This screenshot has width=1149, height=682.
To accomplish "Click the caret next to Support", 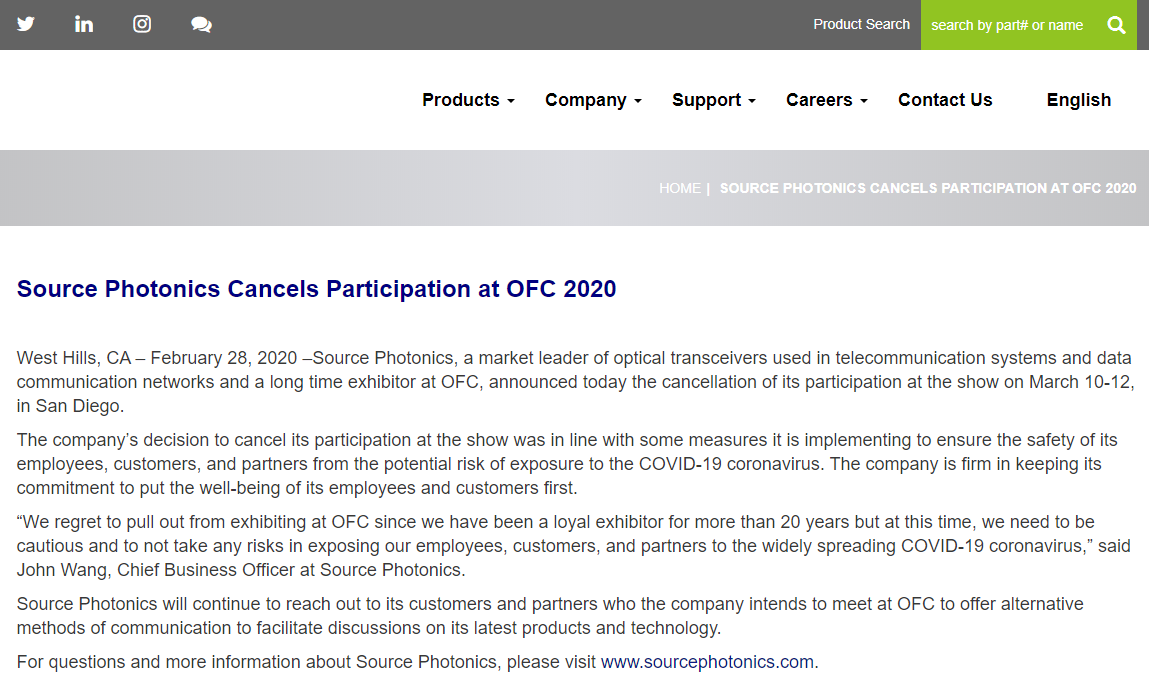I will (x=752, y=101).
